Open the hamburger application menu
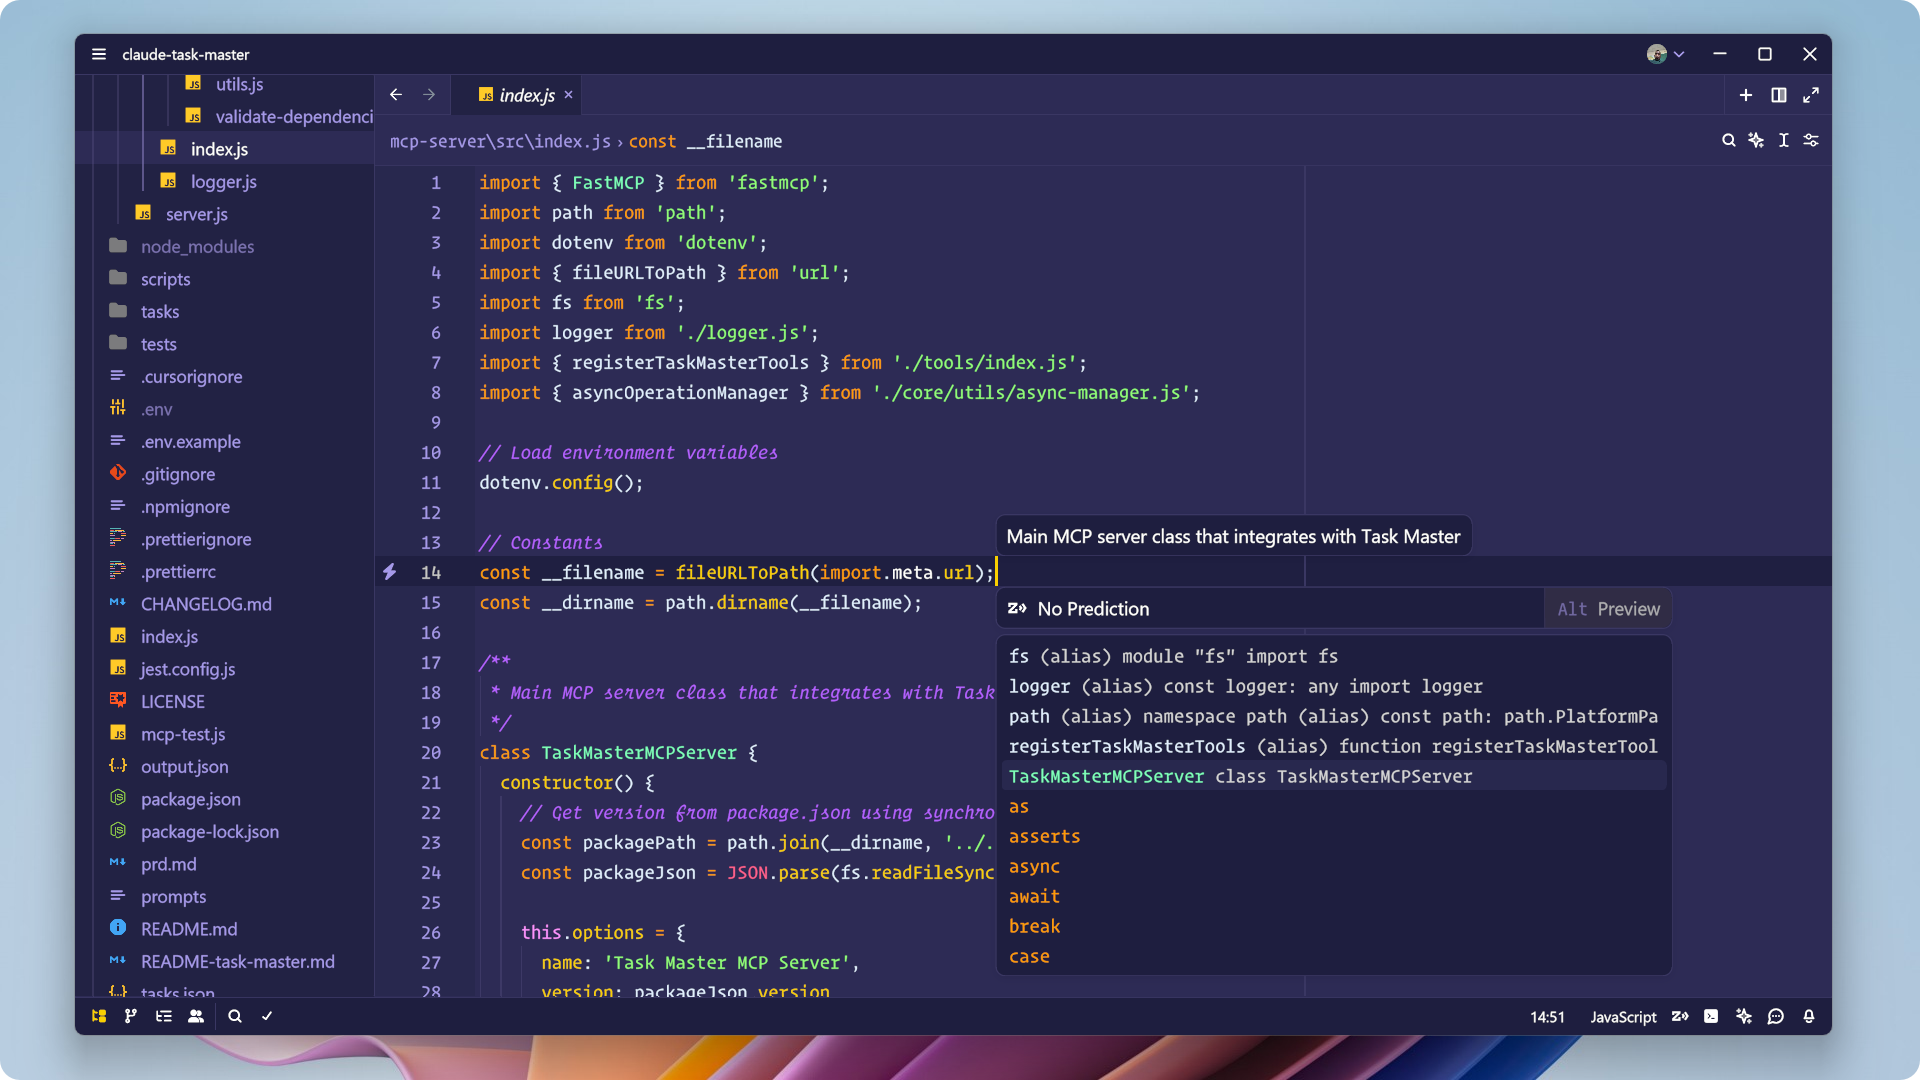This screenshot has height=1080, width=1920. 99,54
